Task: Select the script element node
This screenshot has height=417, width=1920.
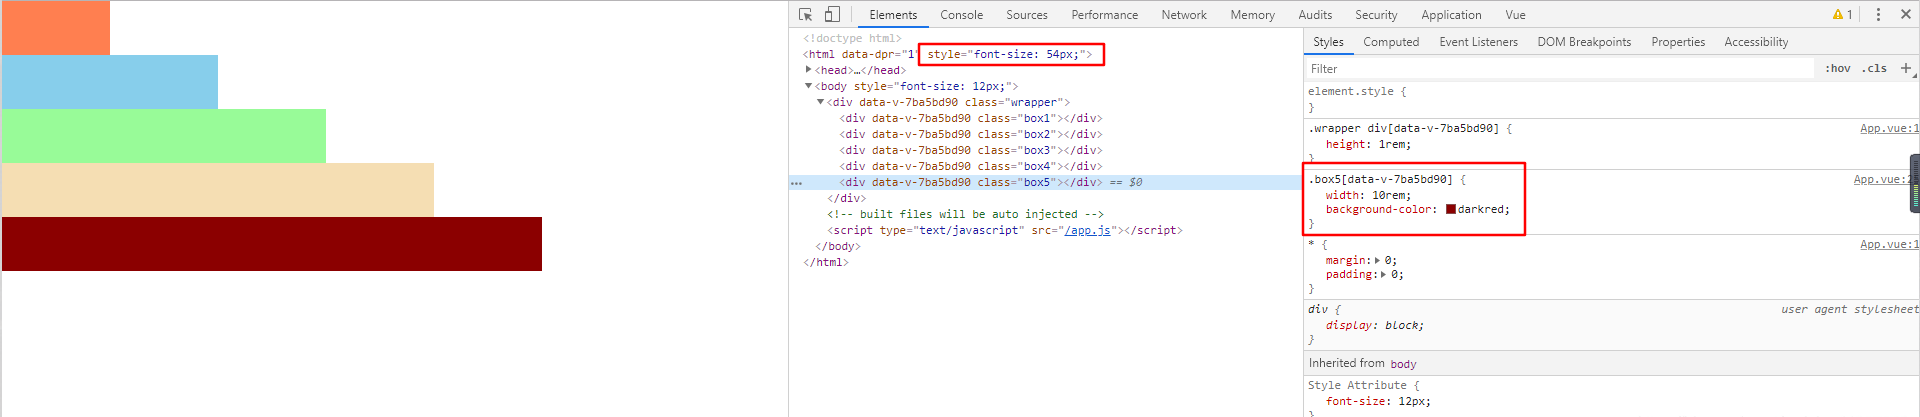Action: [x=1005, y=230]
